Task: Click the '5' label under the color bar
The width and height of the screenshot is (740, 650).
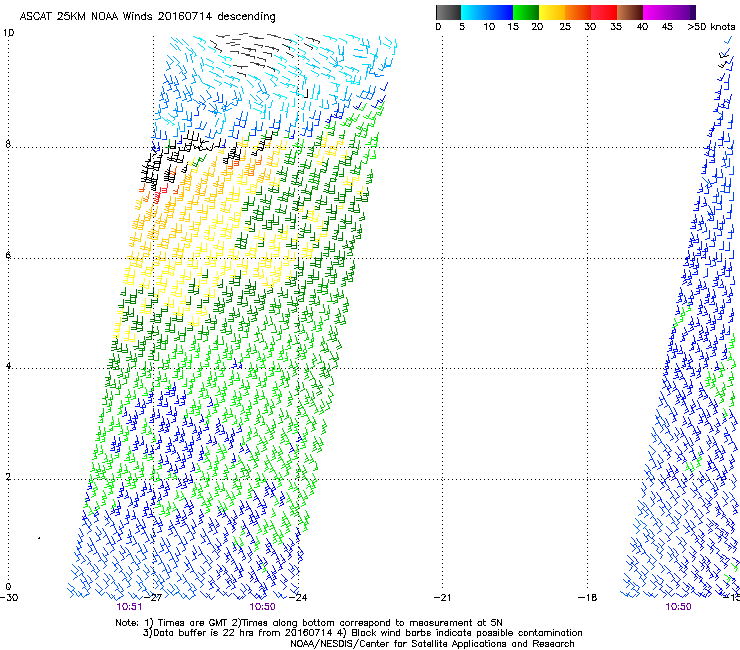Action: 462,27
